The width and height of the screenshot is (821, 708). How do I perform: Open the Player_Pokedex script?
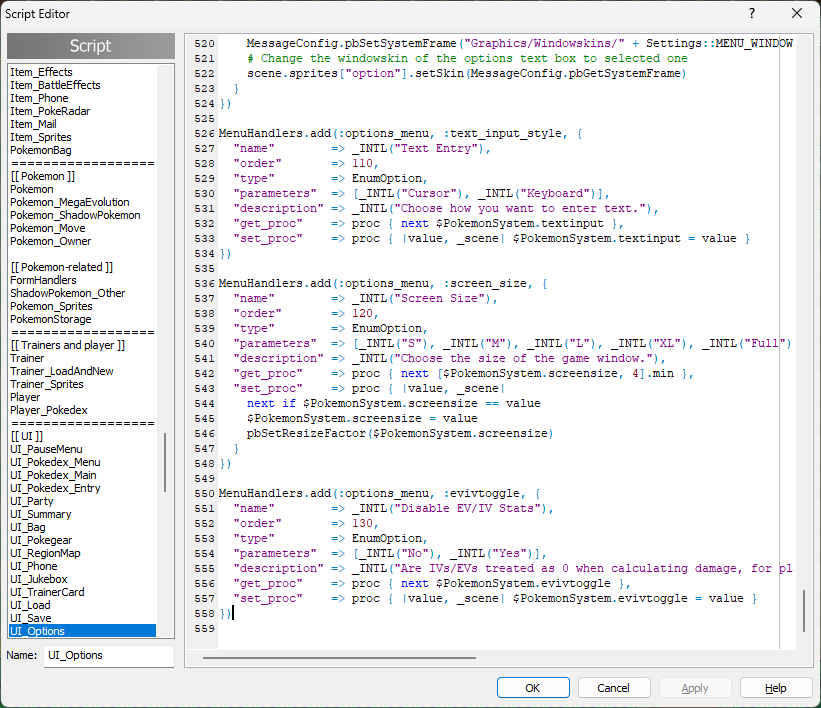(x=50, y=410)
